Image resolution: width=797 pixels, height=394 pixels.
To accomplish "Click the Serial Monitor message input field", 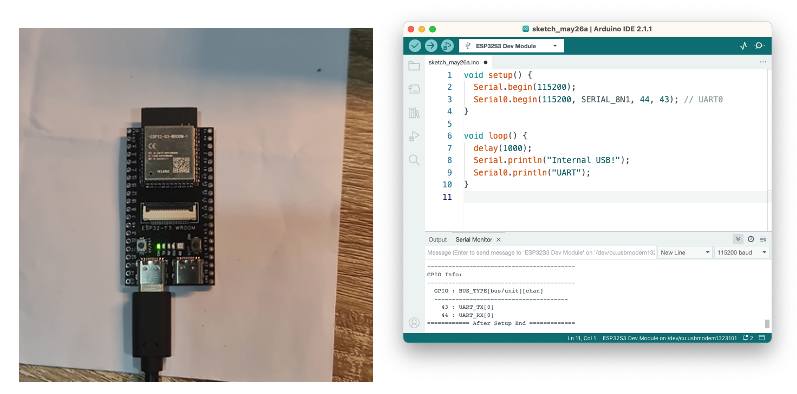I will (541, 253).
